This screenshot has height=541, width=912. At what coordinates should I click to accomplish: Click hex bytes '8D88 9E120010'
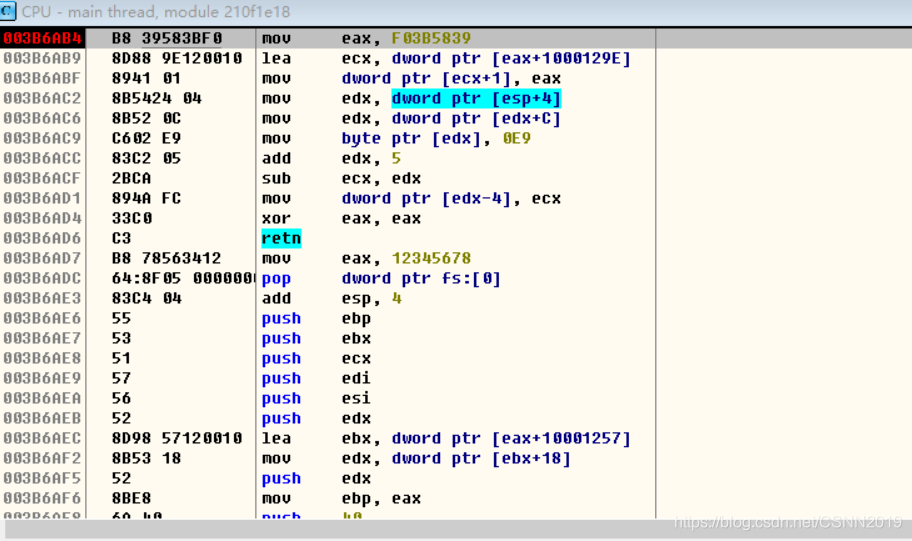177,58
